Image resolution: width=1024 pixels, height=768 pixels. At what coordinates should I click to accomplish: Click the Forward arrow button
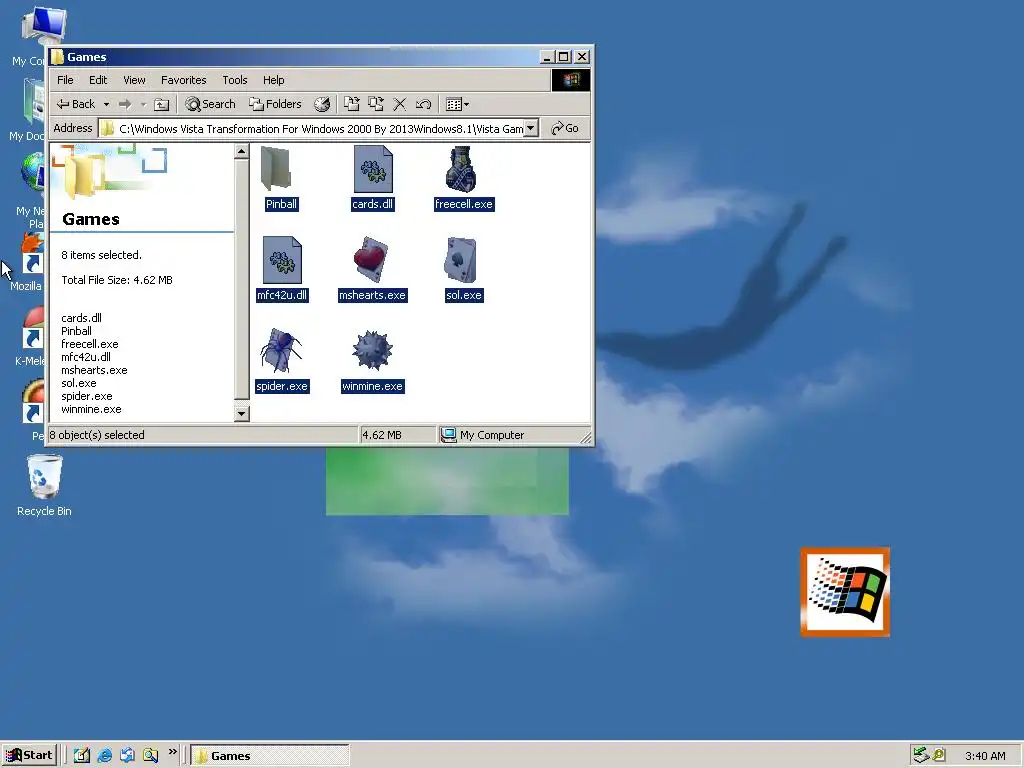(x=125, y=104)
